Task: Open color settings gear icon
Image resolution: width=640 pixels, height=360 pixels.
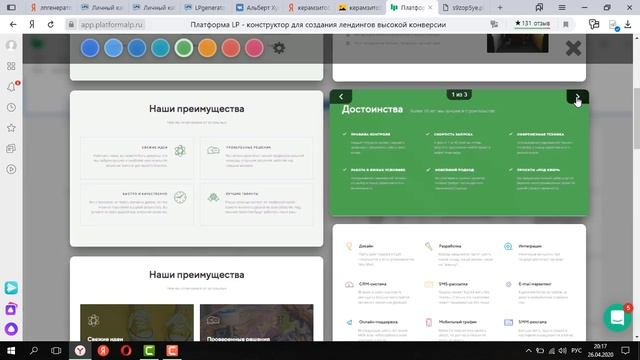Action: (279, 48)
